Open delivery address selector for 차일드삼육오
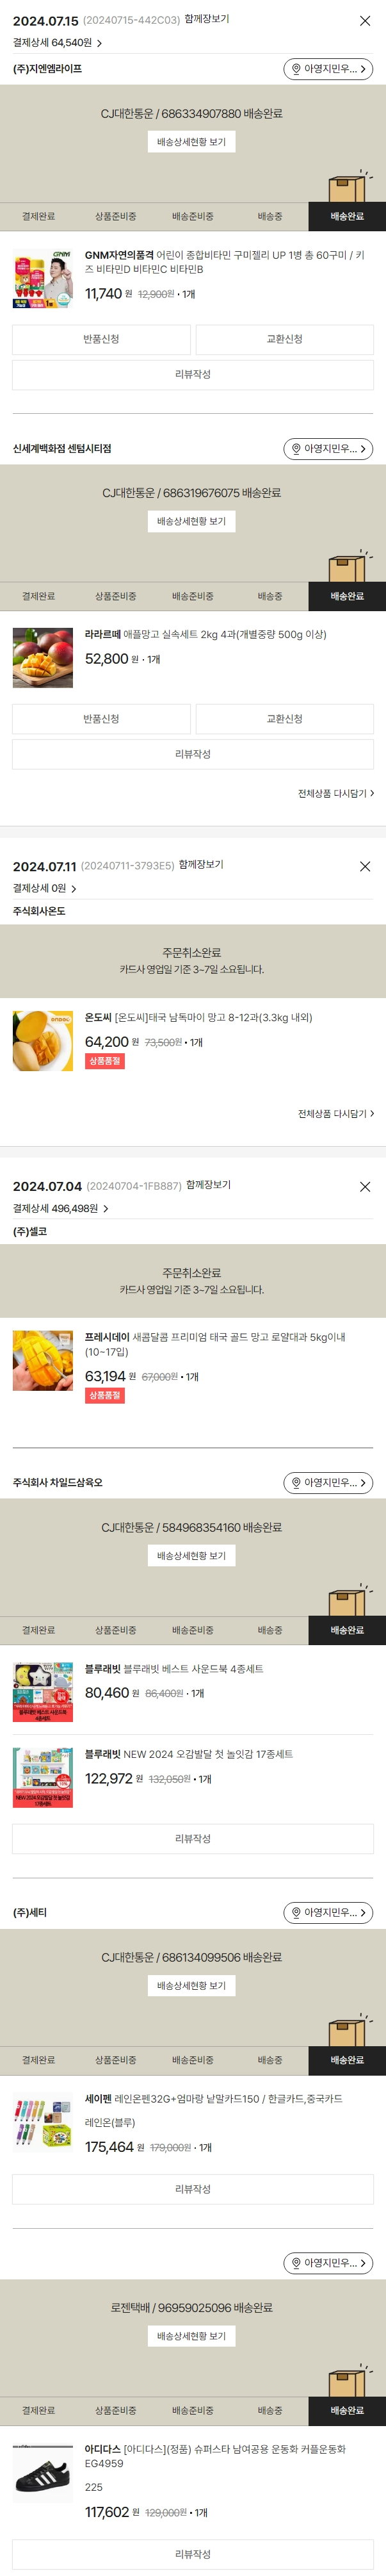The height and width of the screenshot is (2576, 386). 328,1482
